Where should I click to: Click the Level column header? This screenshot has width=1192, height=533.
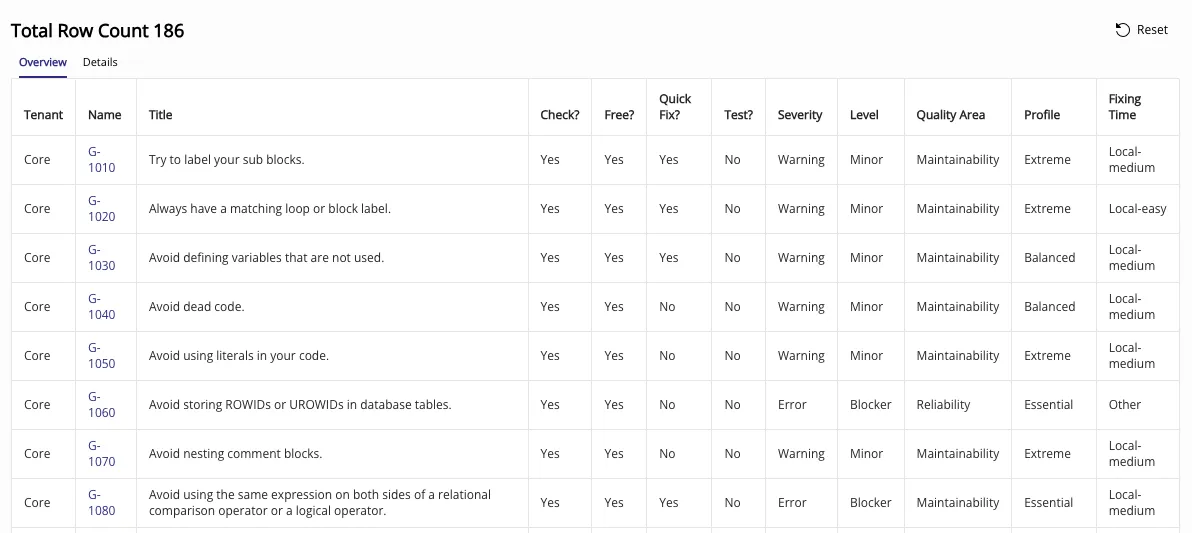(864, 115)
